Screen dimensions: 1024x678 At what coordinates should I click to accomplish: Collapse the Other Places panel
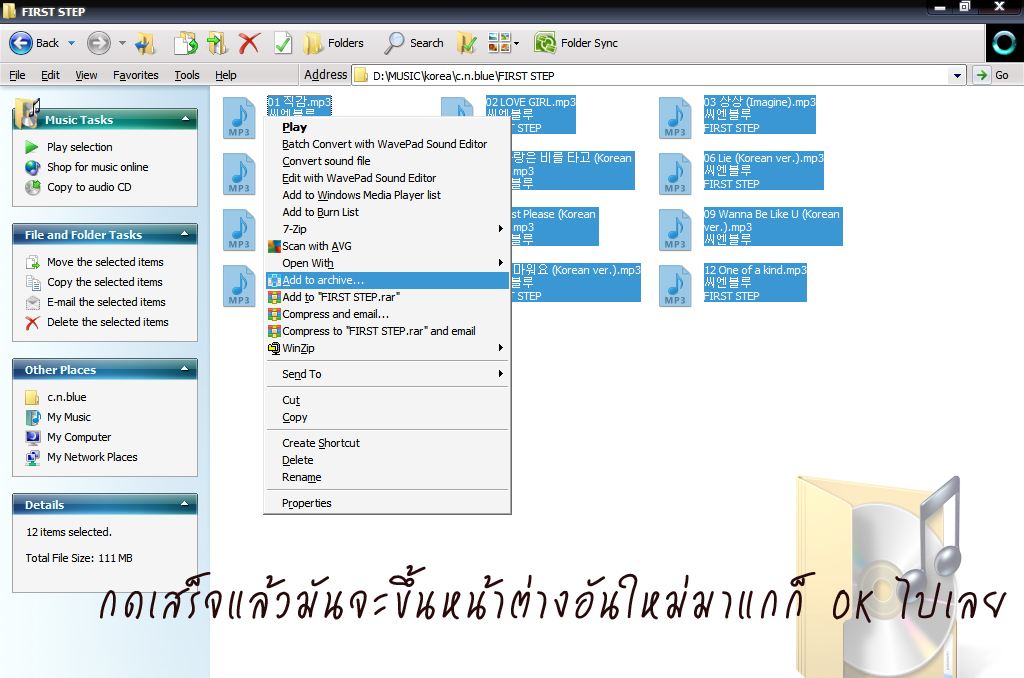click(185, 369)
